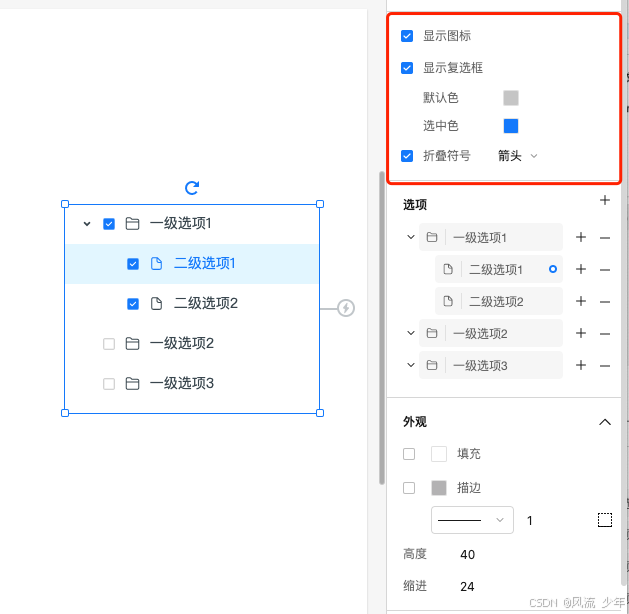
Task: Open the 描边 gray stroke swatch
Action: tap(439, 488)
